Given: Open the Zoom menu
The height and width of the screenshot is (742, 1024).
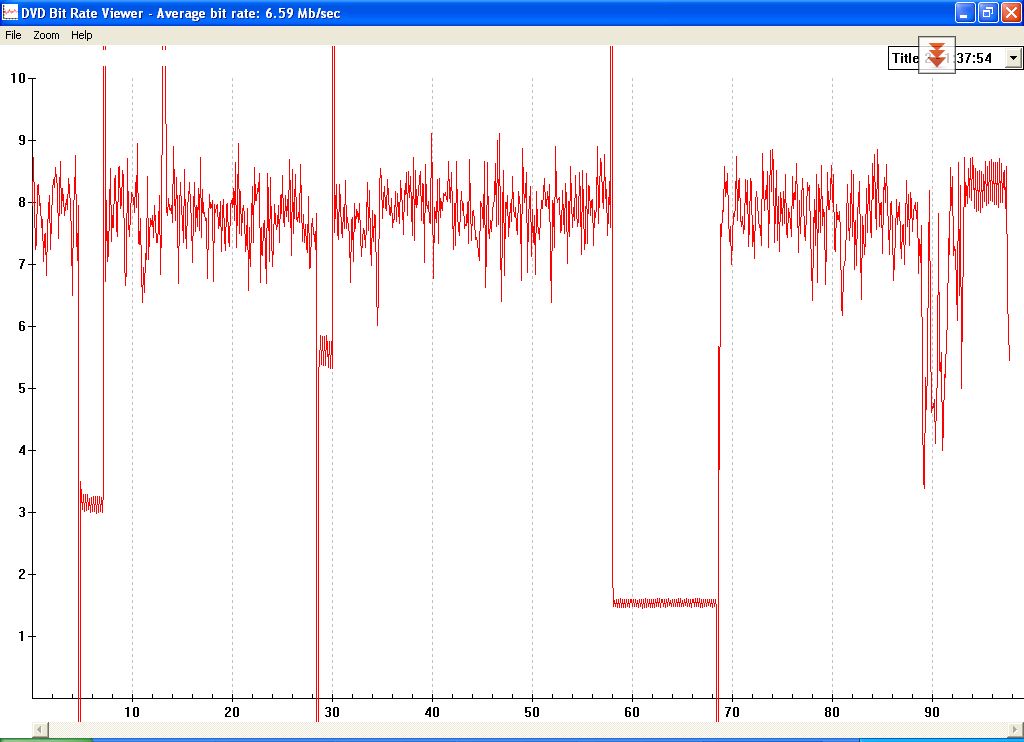Looking at the screenshot, I should click(46, 35).
